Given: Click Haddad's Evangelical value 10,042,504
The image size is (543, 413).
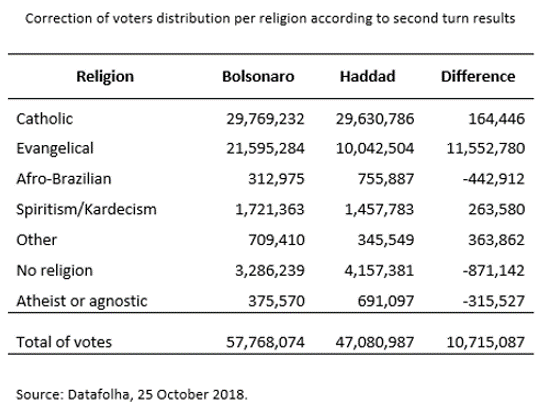Looking at the screenshot, I should [x=375, y=149].
